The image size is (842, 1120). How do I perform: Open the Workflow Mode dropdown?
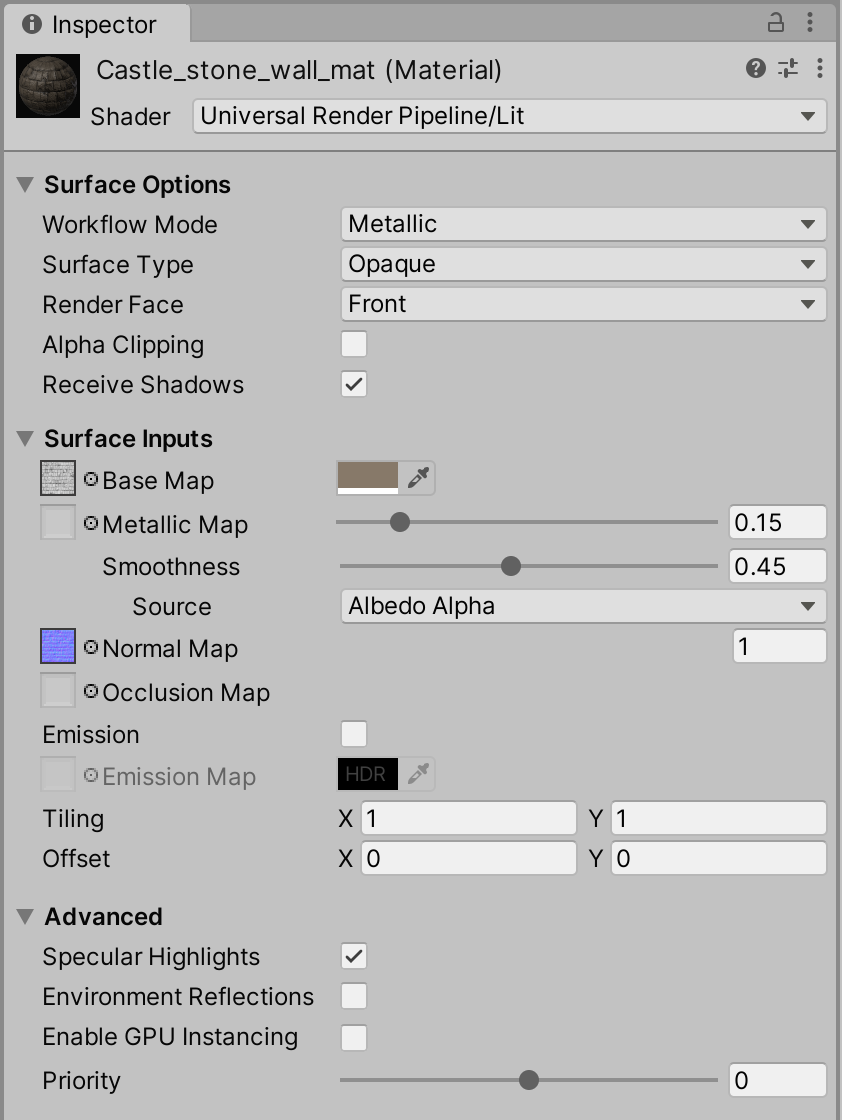(583, 224)
